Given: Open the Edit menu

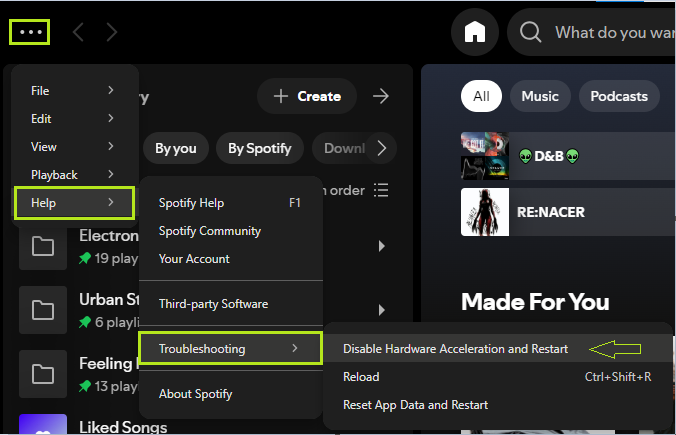Looking at the screenshot, I should 74,119.
